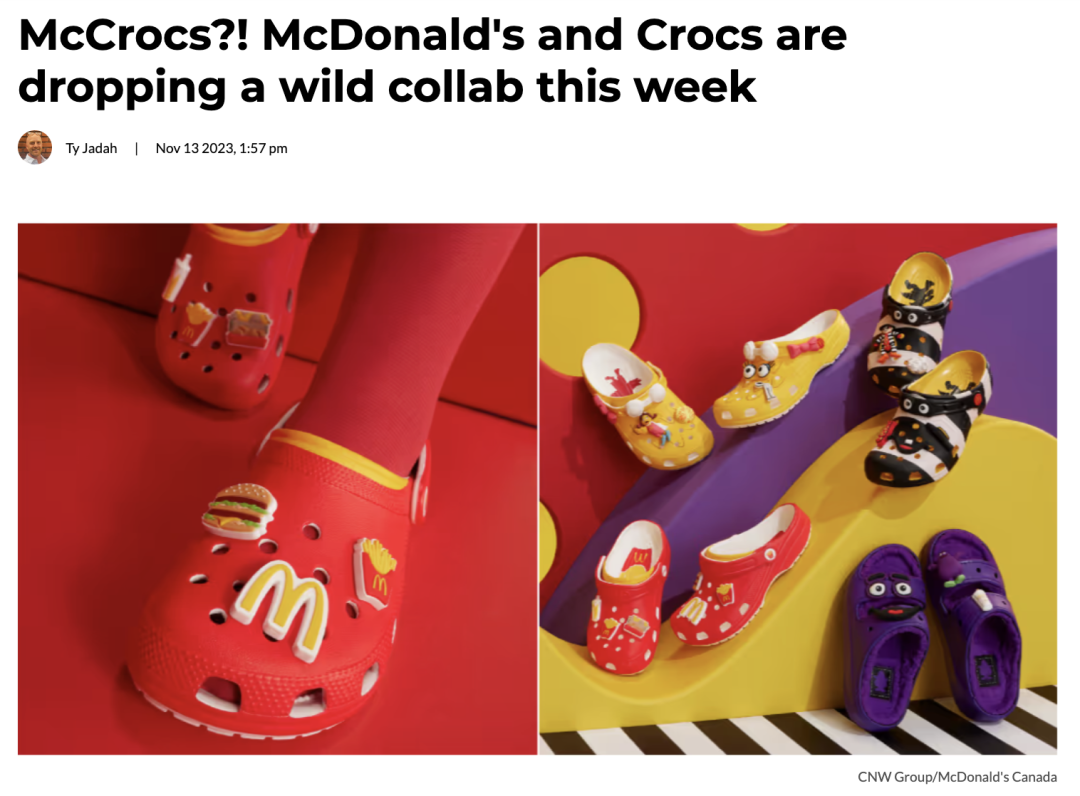The image size is (1080, 796).
Task: Click the author's avatar photo
Action: click(34, 147)
